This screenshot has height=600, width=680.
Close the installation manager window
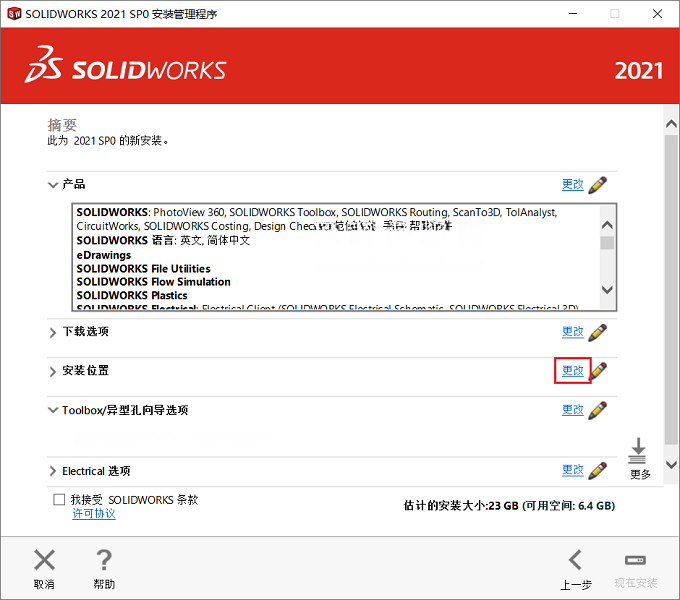(x=657, y=14)
